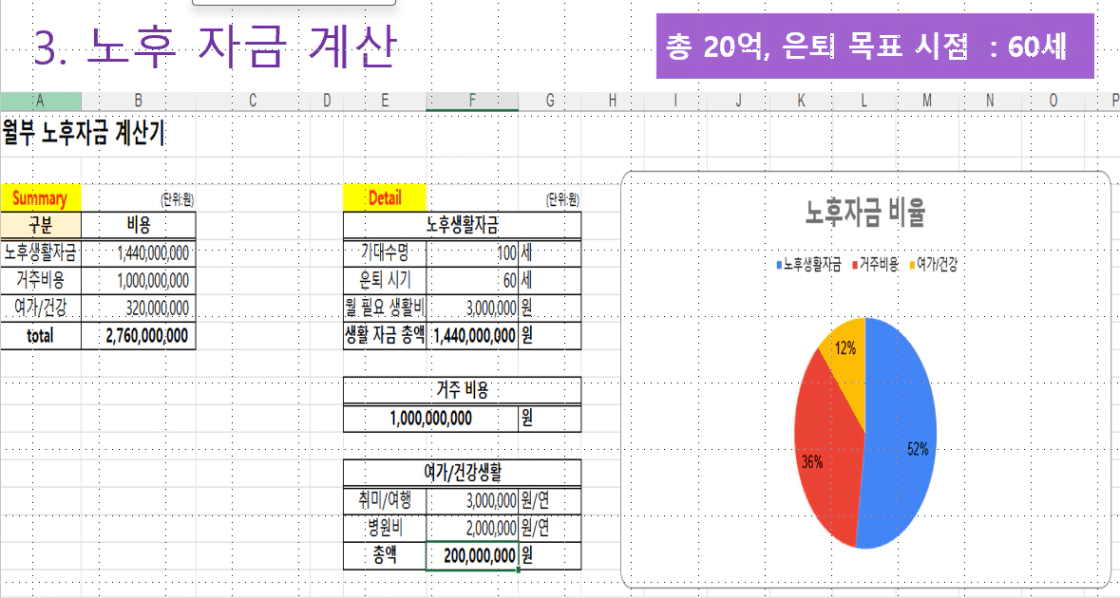Select Summary value 1,000,000,000
Viewport: 1120px width, 598px height.
coord(139,280)
